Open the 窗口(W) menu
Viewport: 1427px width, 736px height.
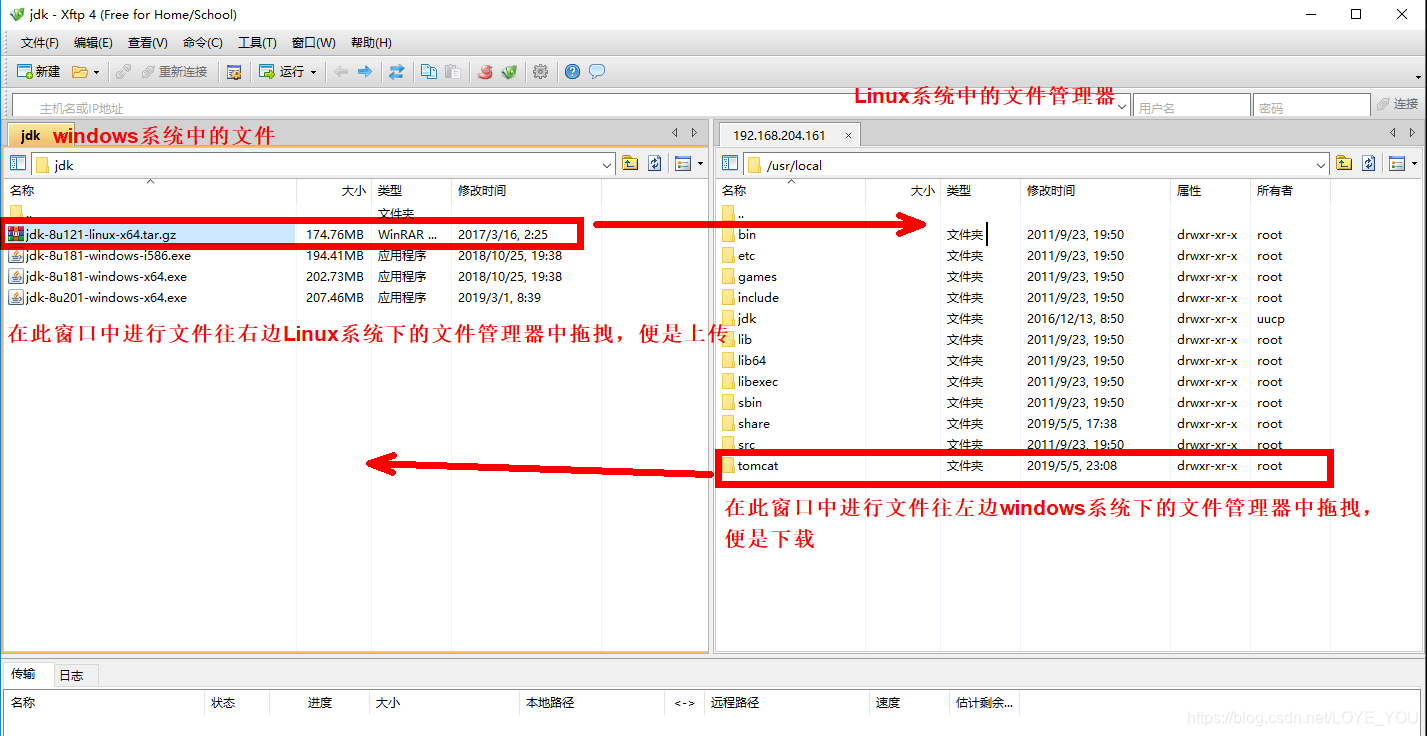point(313,43)
